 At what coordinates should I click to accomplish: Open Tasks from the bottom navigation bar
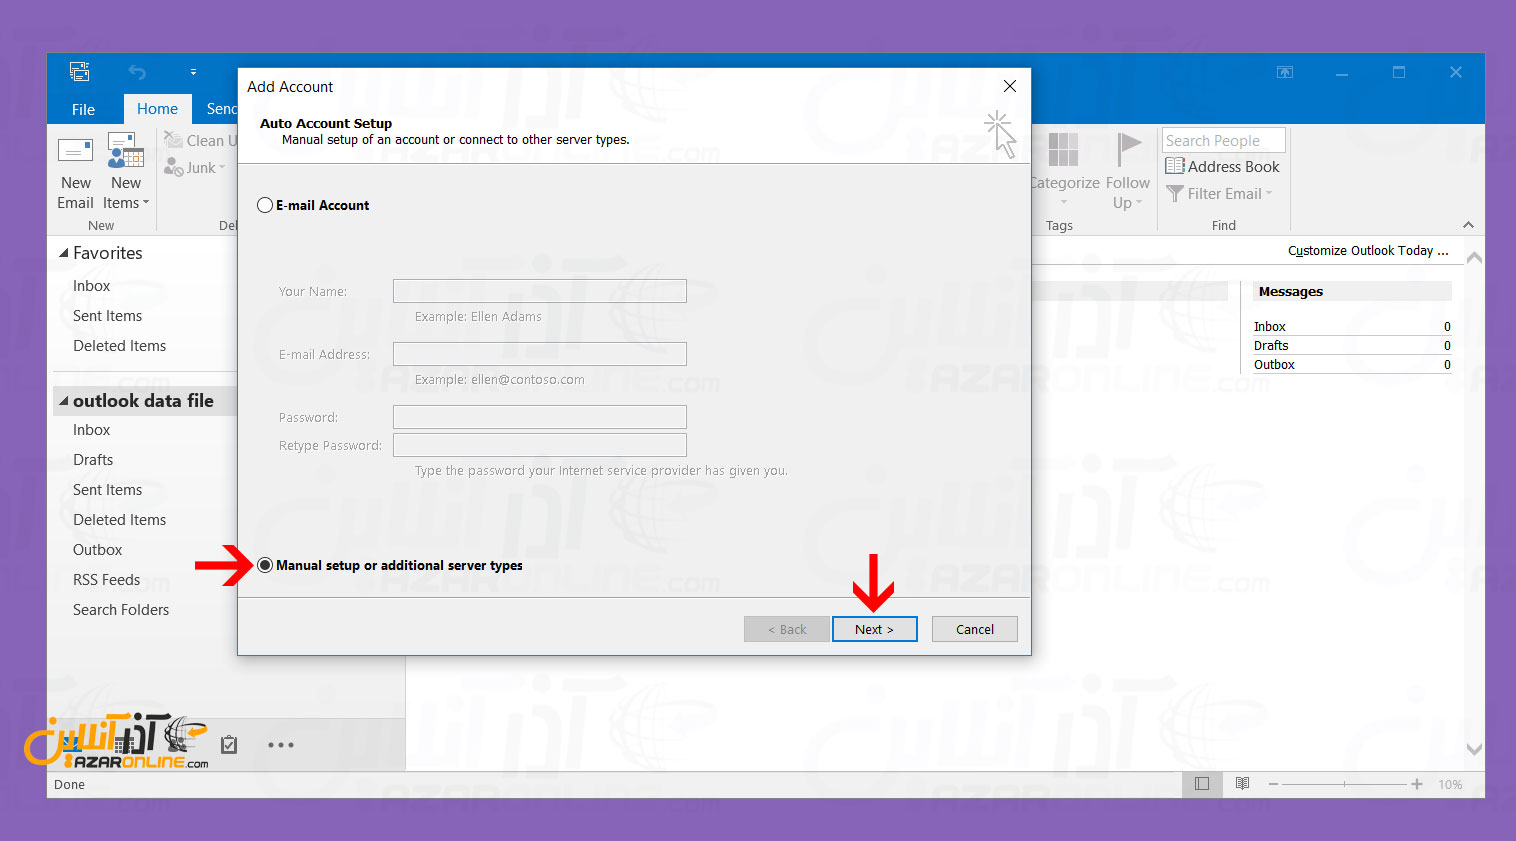point(229,745)
